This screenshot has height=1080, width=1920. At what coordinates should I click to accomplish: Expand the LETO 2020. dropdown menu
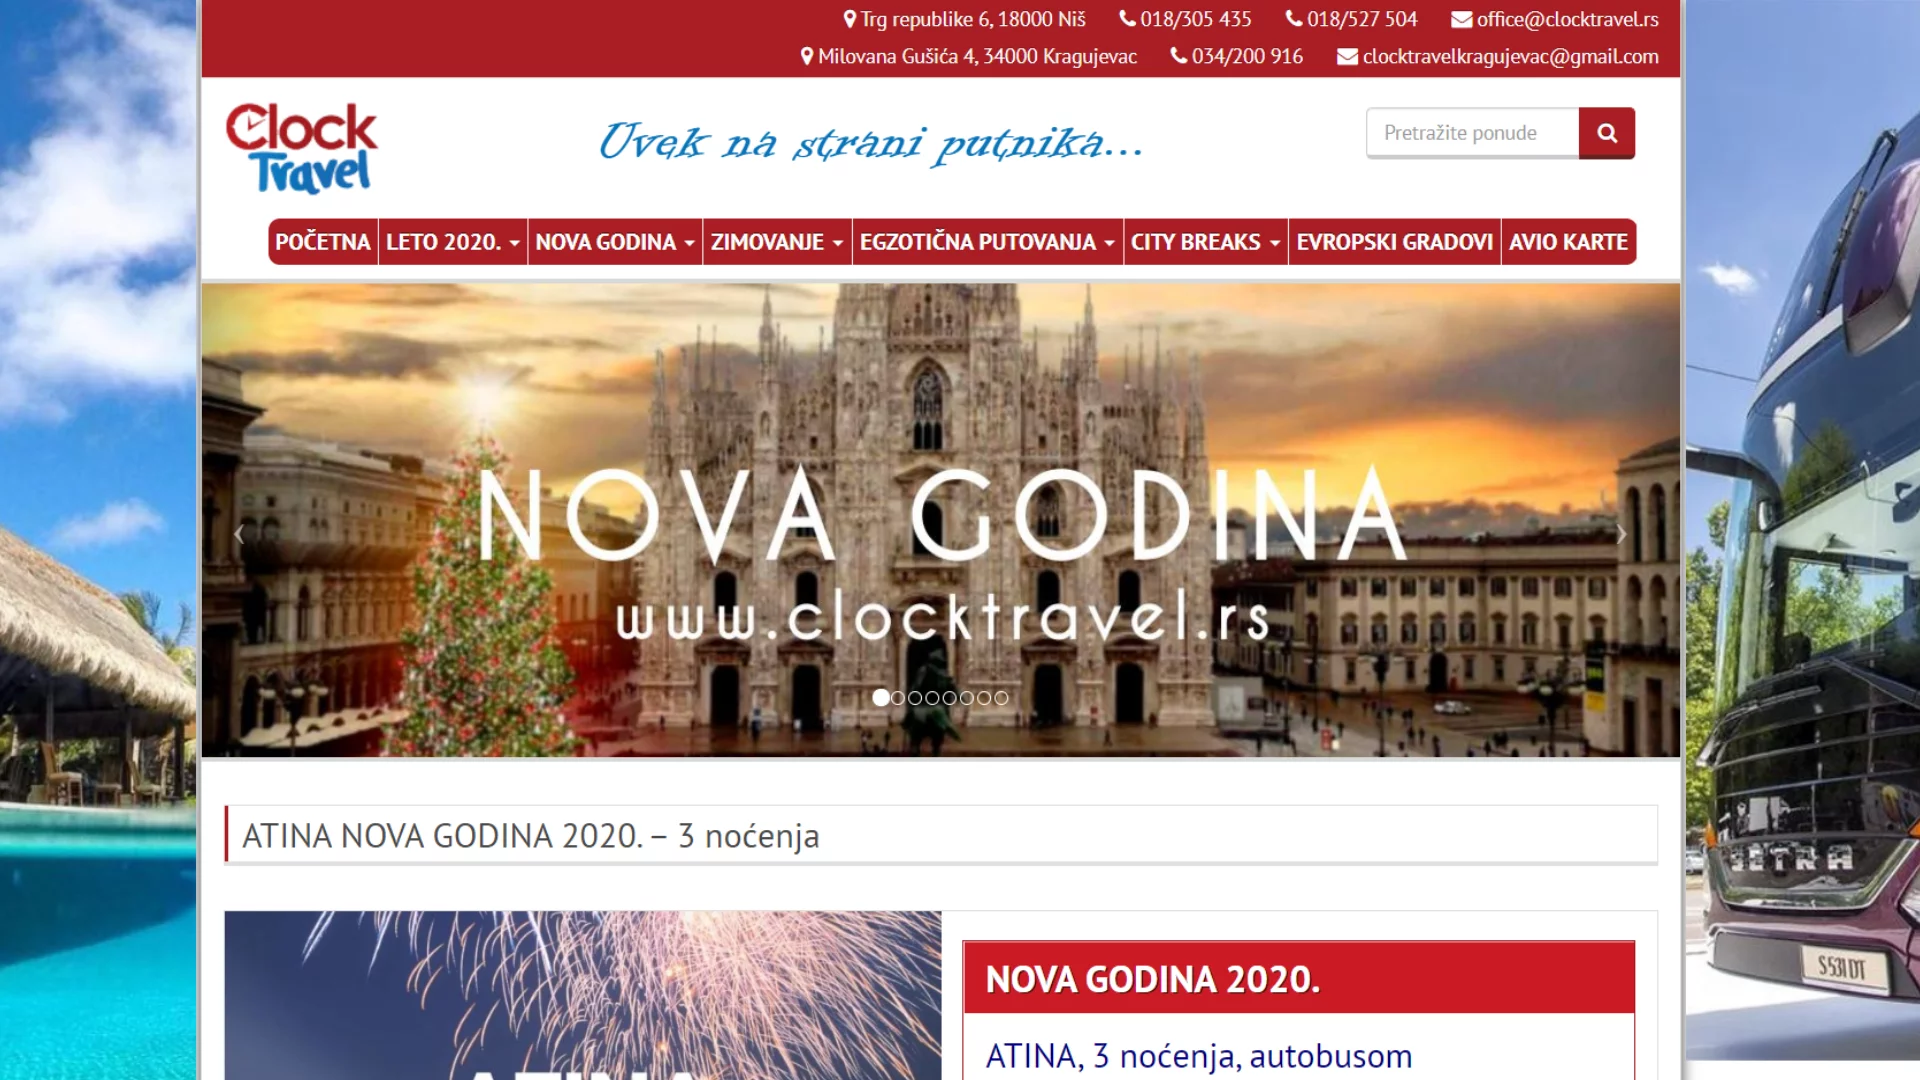[x=452, y=242]
